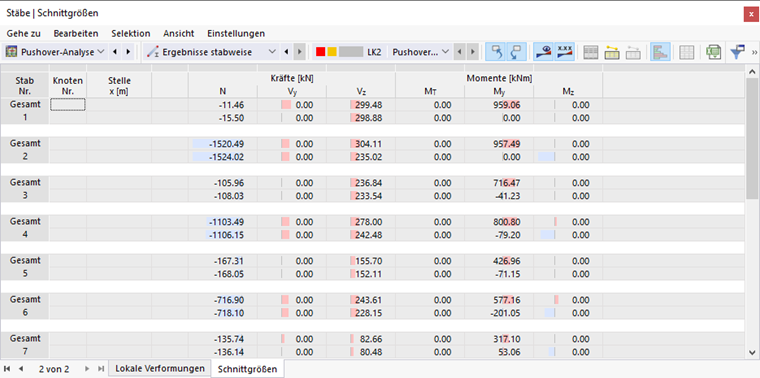Select My value -201.05 cell
The width and height of the screenshot is (760, 378).
(x=499, y=313)
